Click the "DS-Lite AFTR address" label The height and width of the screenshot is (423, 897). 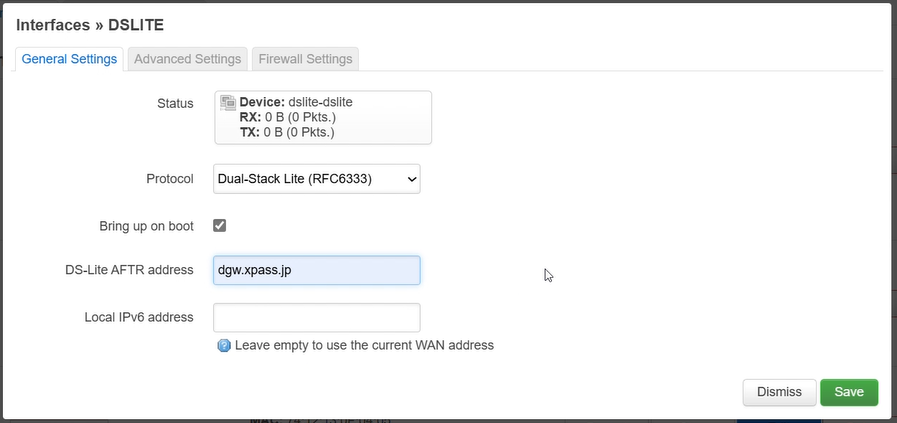click(x=128, y=270)
